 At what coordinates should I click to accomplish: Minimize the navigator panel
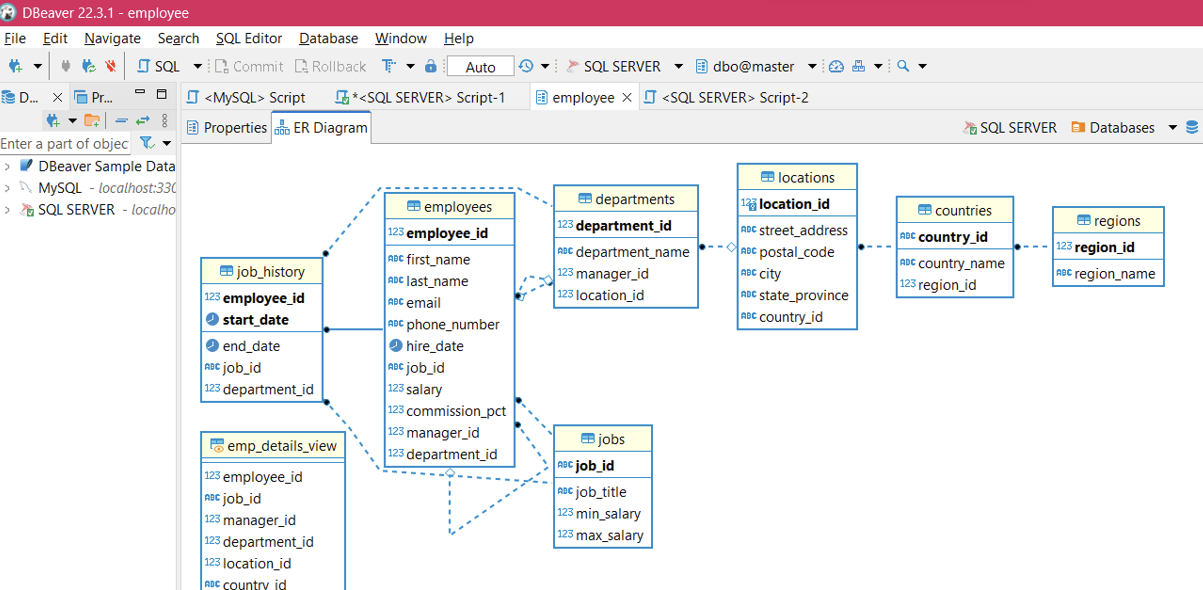pos(139,93)
